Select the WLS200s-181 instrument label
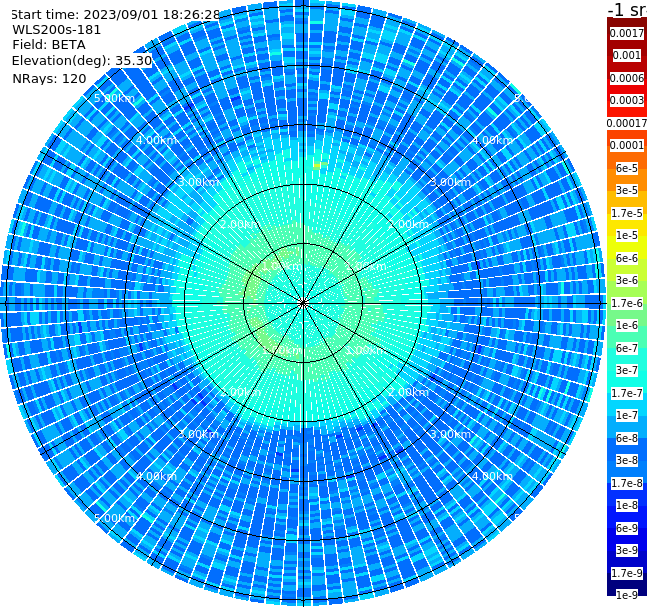This screenshot has height=607, width=647. point(57,30)
